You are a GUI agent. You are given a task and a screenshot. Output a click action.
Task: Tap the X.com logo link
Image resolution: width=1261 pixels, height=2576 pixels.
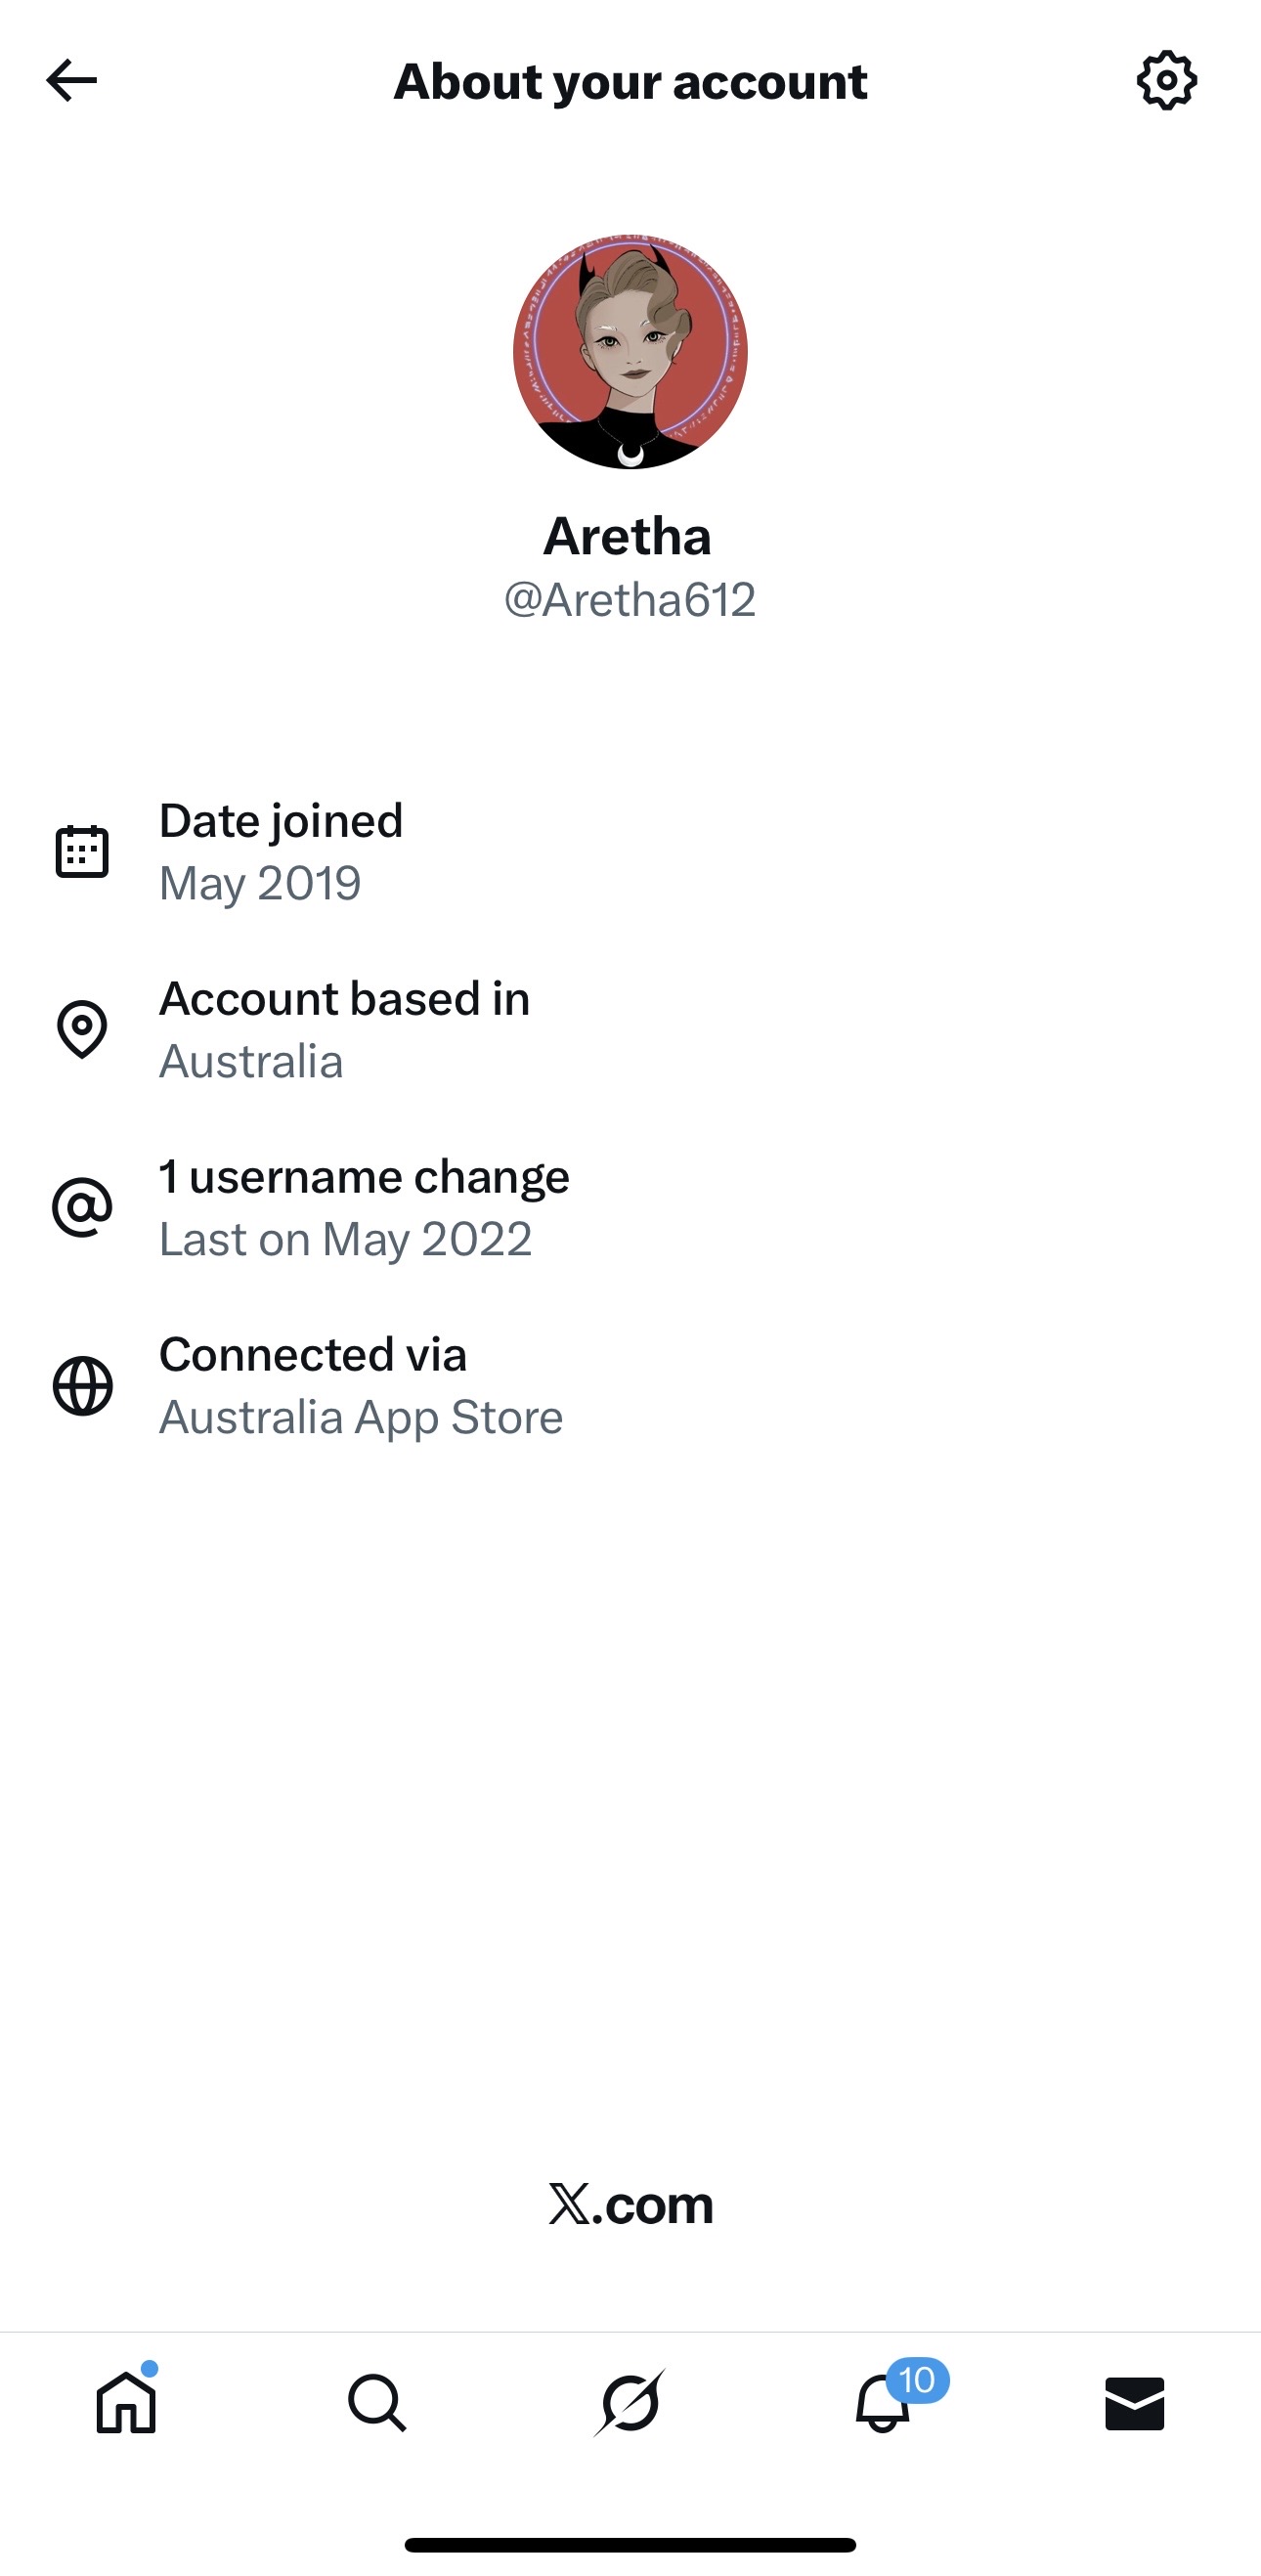tap(631, 2204)
